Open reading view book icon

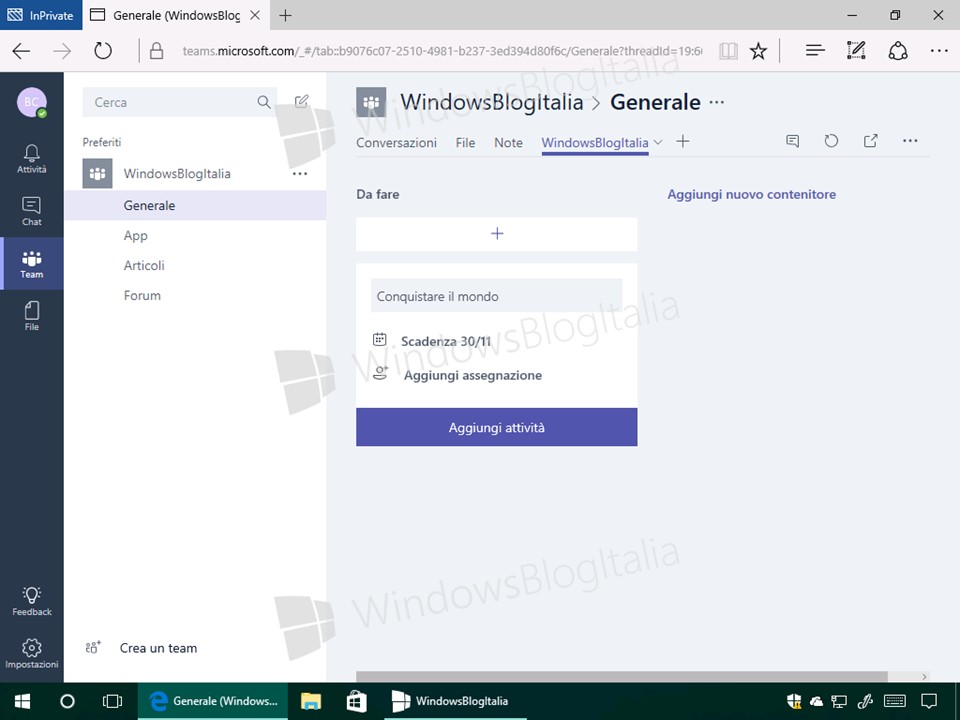[x=728, y=51]
